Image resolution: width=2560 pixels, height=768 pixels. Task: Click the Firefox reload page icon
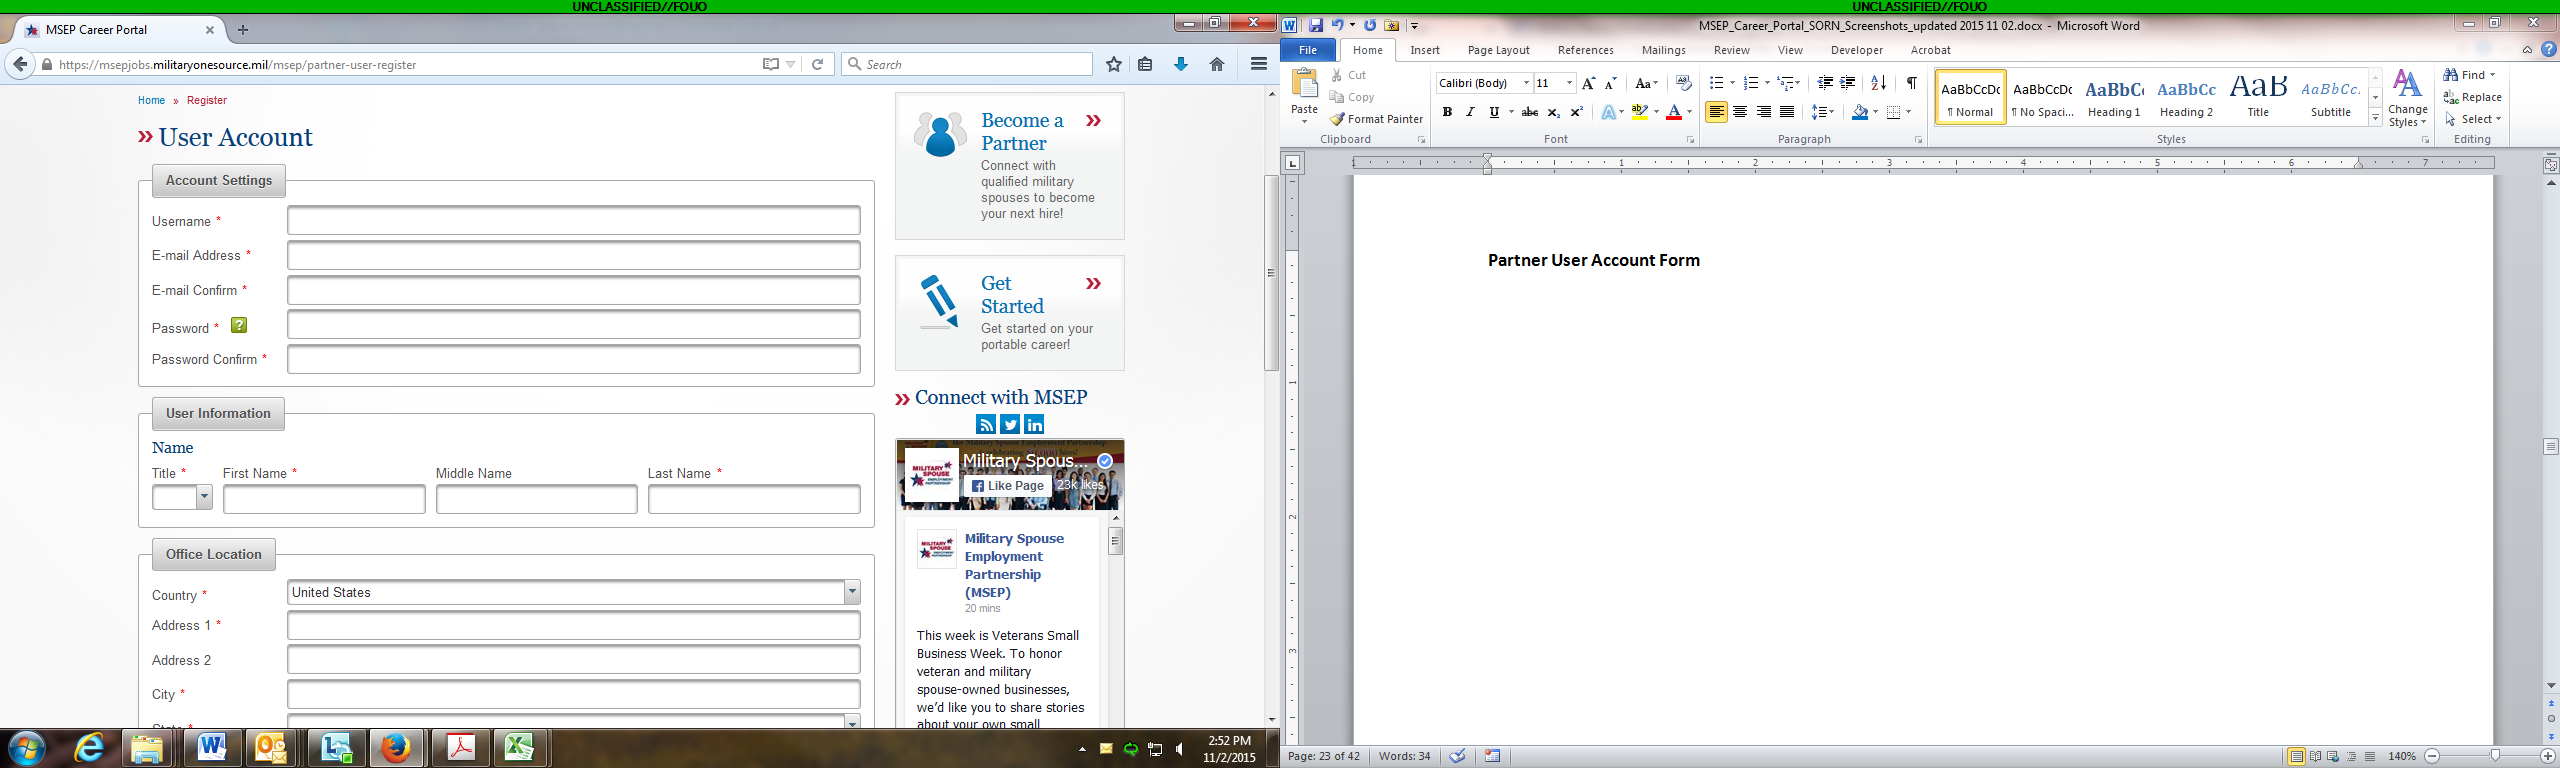pos(817,64)
